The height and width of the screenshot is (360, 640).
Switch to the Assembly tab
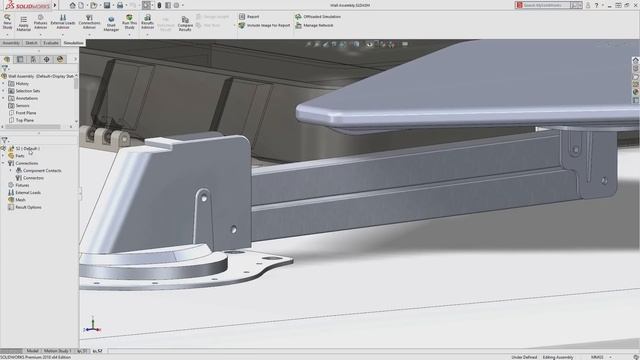click(11, 43)
